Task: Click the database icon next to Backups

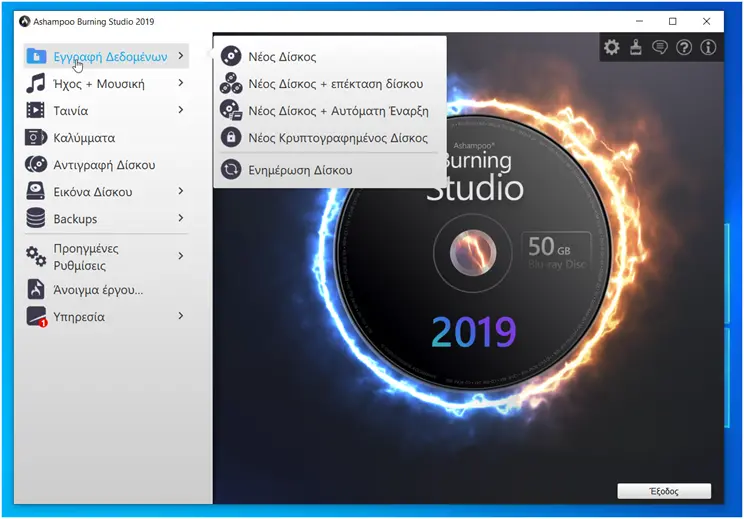Action: click(36, 219)
